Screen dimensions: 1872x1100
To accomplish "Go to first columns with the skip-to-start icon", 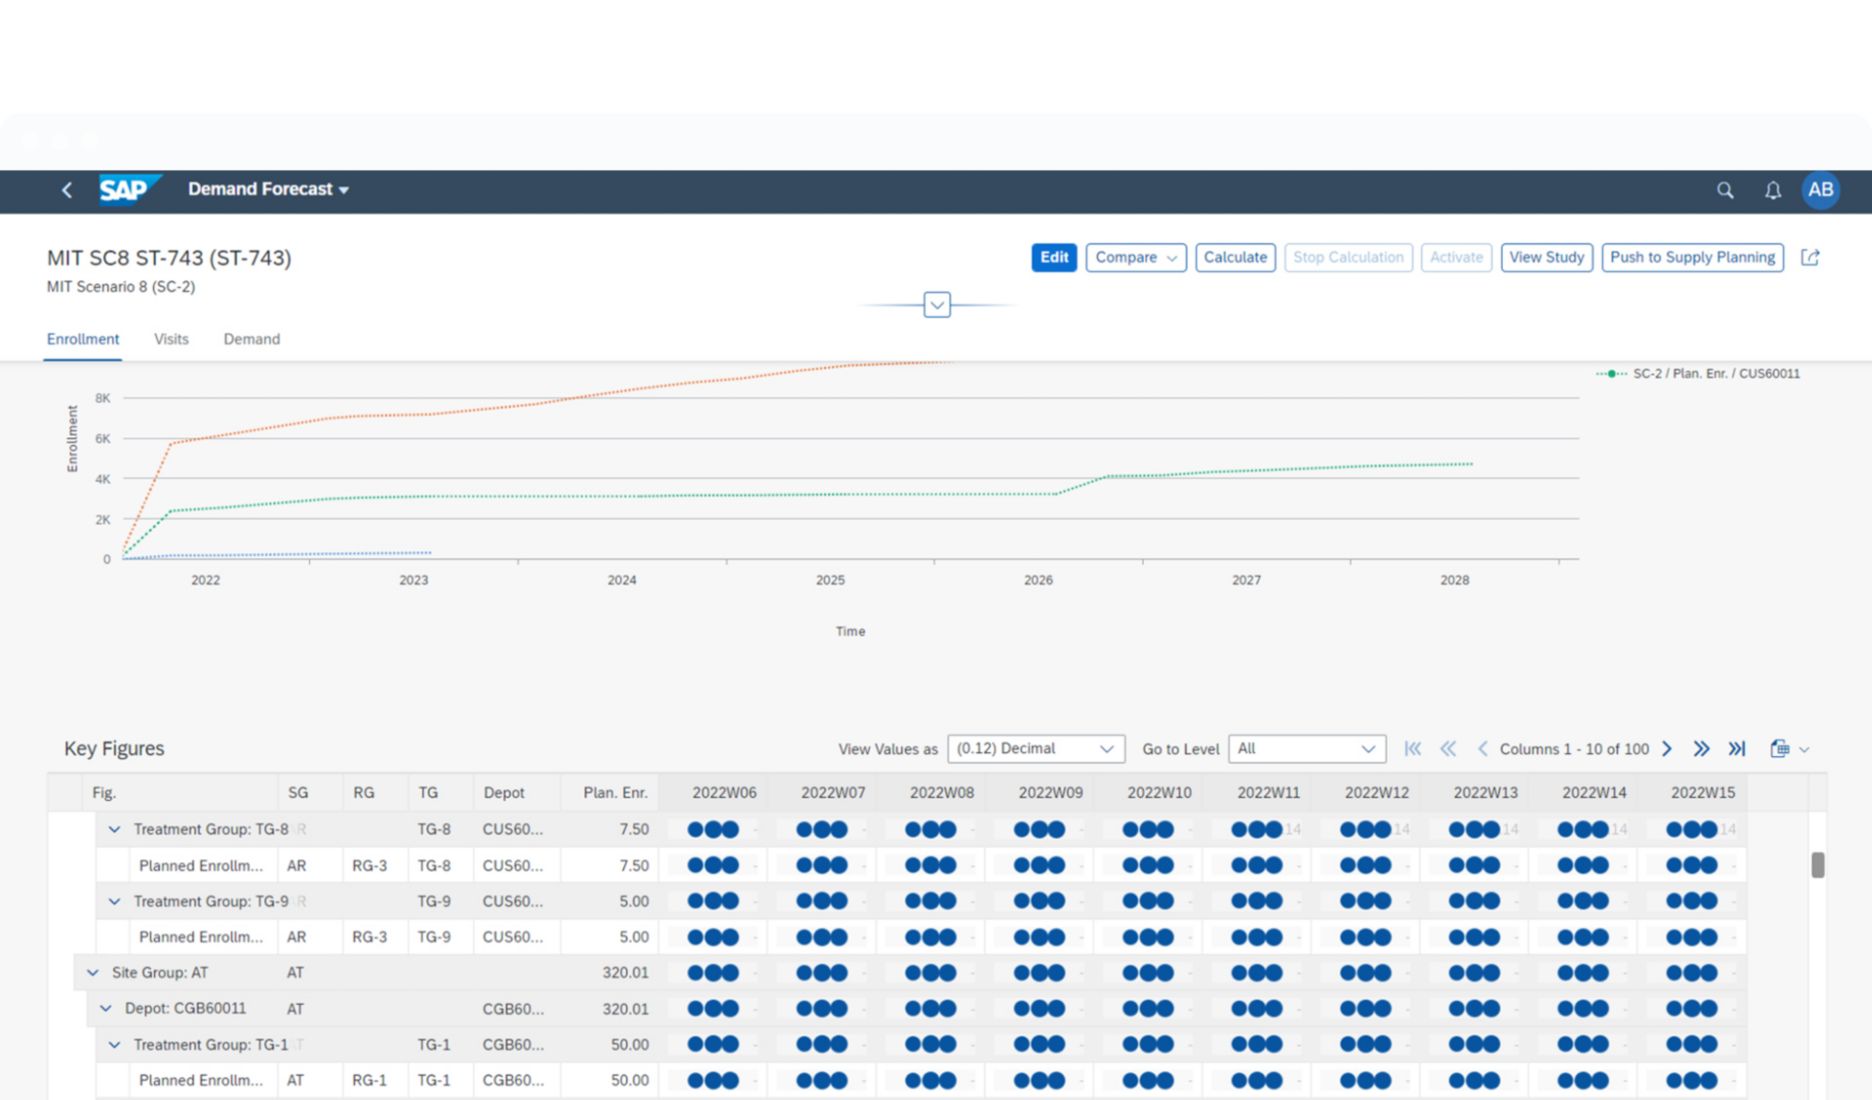I will (x=1413, y=748).
